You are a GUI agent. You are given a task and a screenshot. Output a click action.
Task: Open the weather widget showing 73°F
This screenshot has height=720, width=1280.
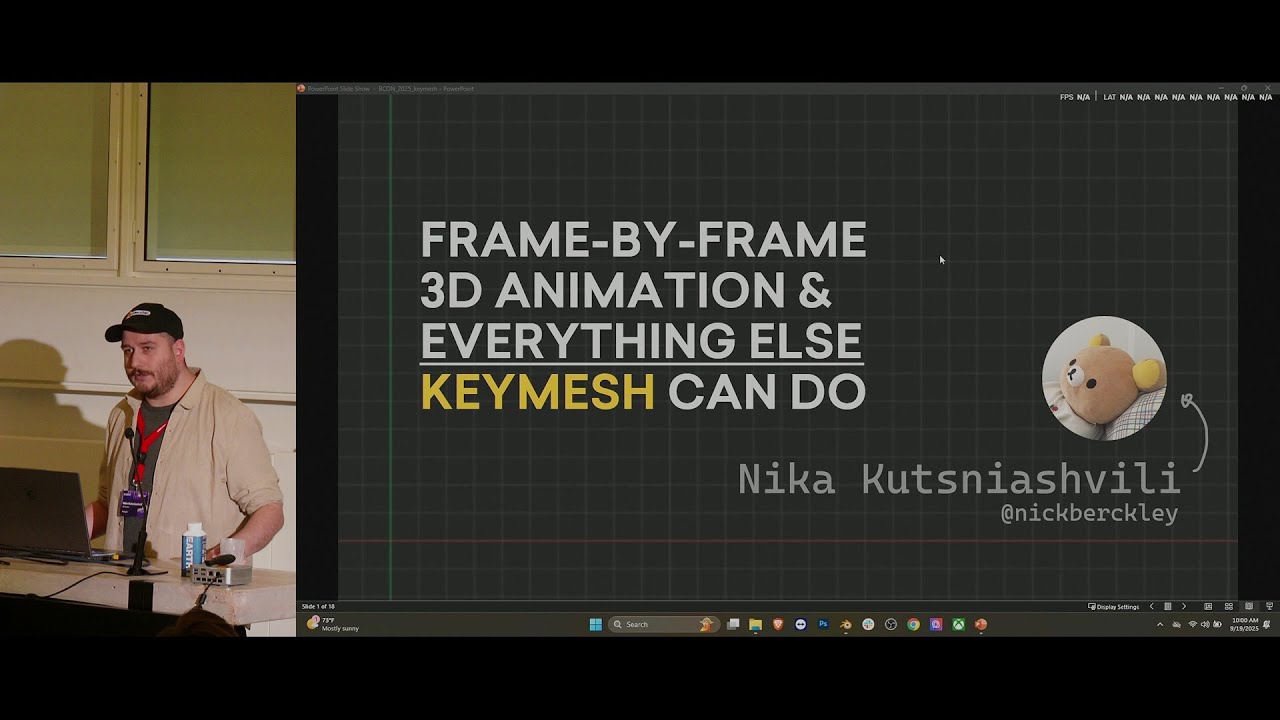click(334, 624)
